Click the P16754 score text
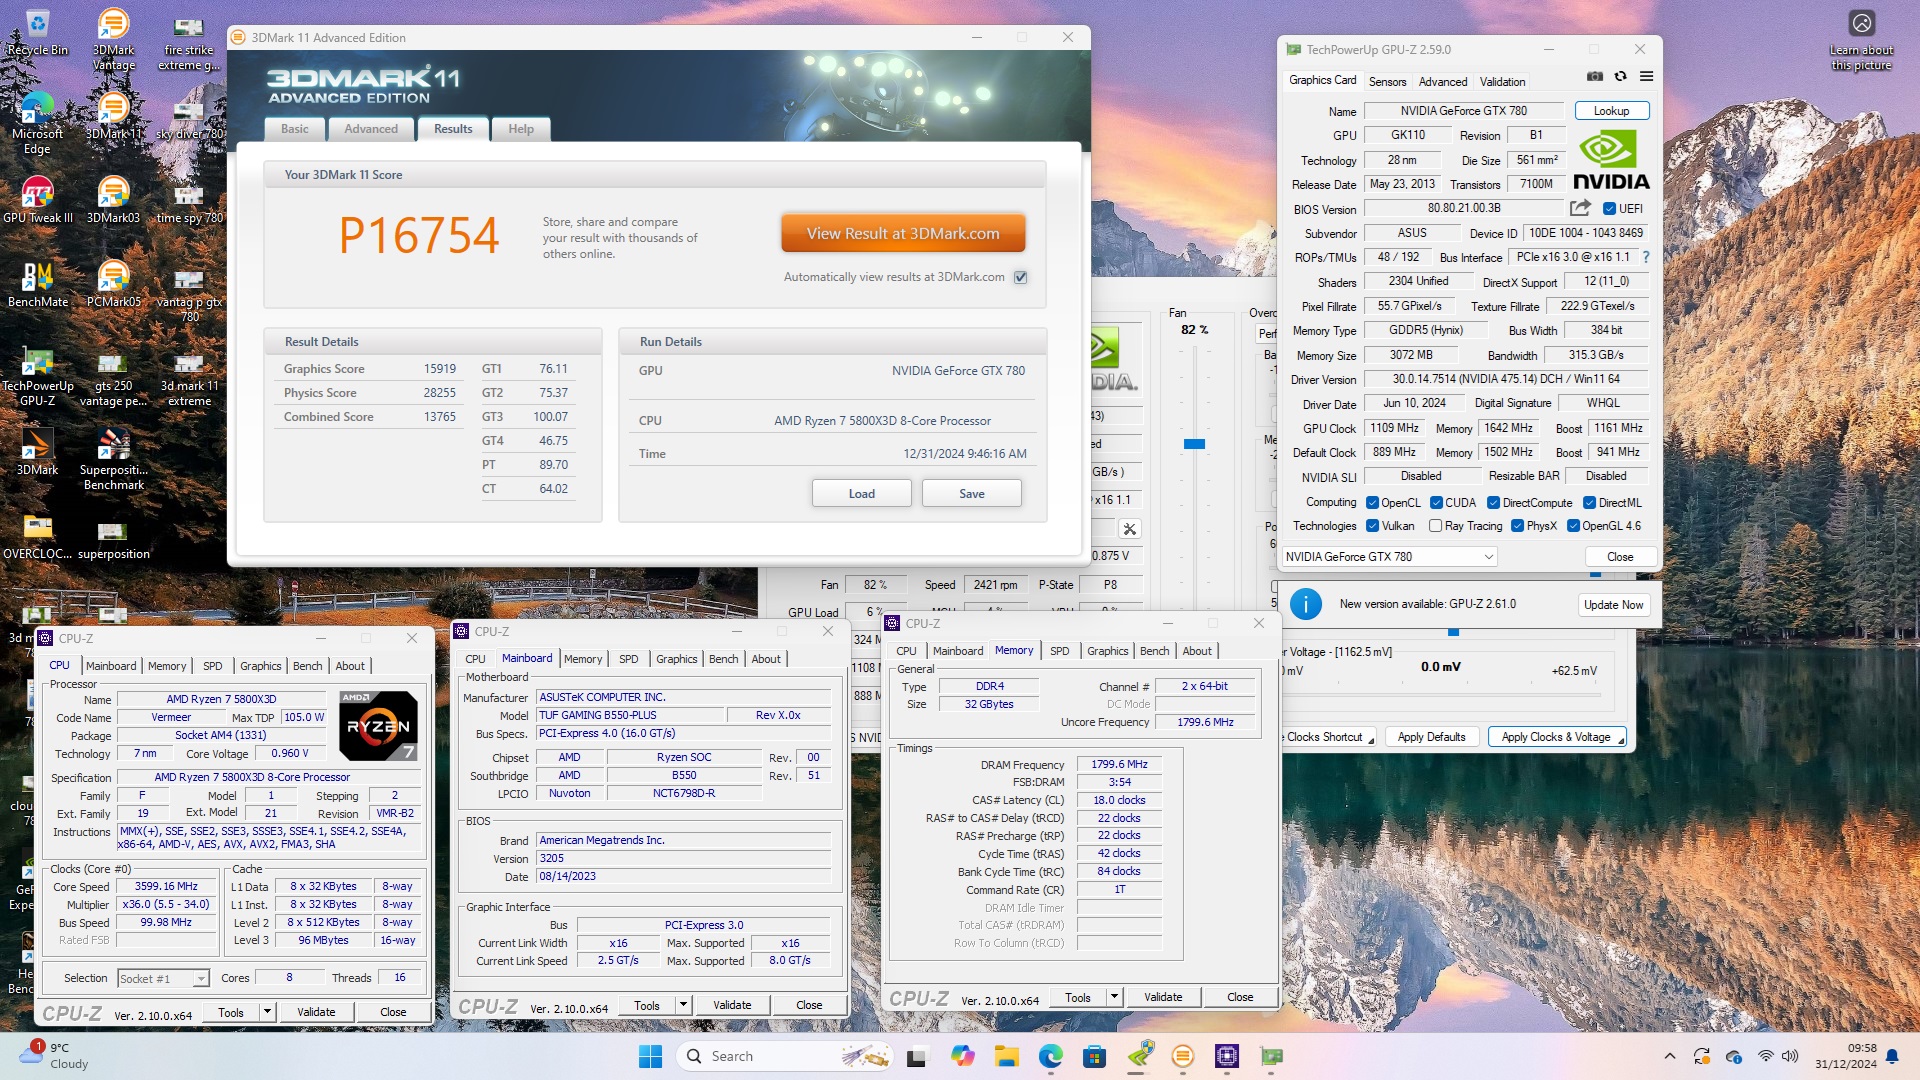Image resolution: width=1920 pixels, height=1080 pixels. (418, 236)
